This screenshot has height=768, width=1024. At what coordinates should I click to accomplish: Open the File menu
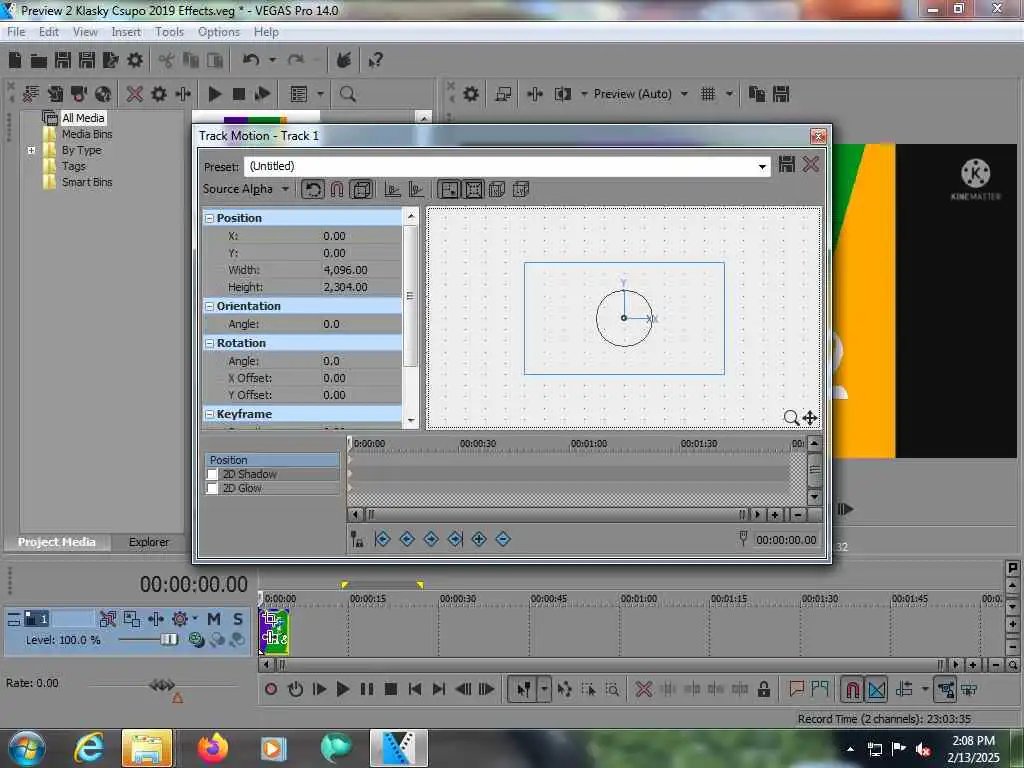[16, 32]
